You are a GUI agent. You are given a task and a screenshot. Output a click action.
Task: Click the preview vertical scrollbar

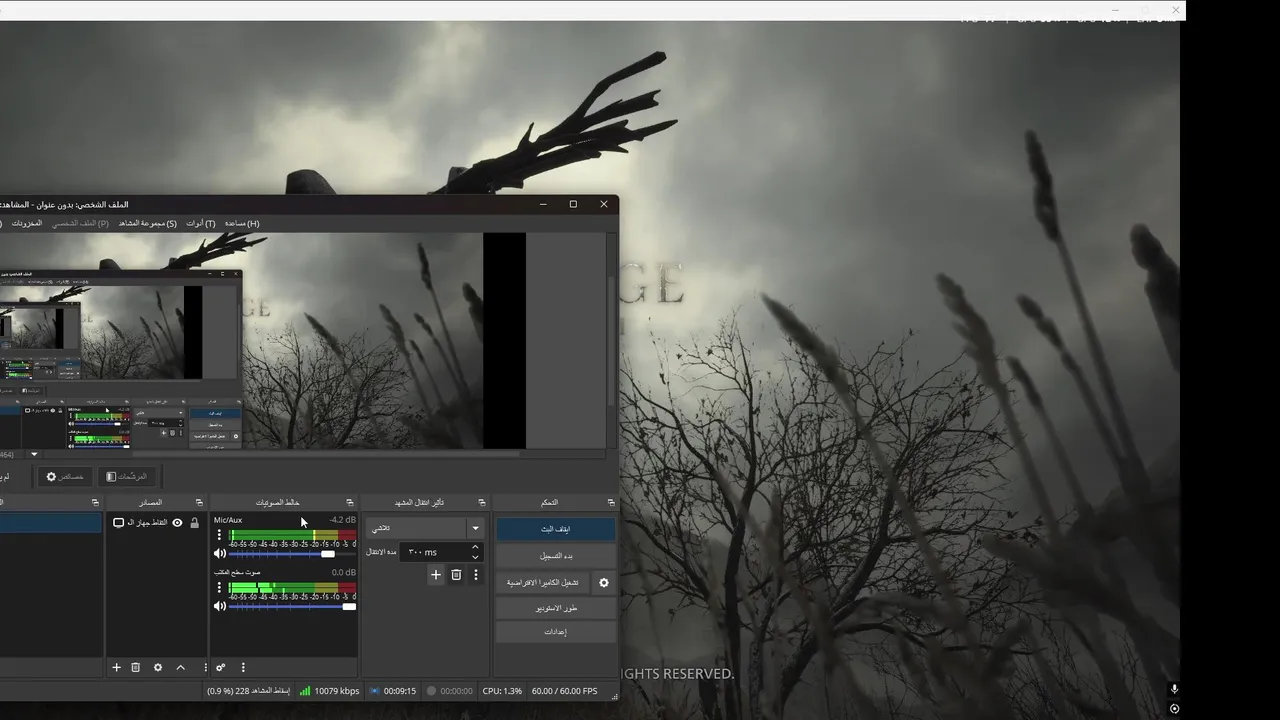(x=611, y=341)
